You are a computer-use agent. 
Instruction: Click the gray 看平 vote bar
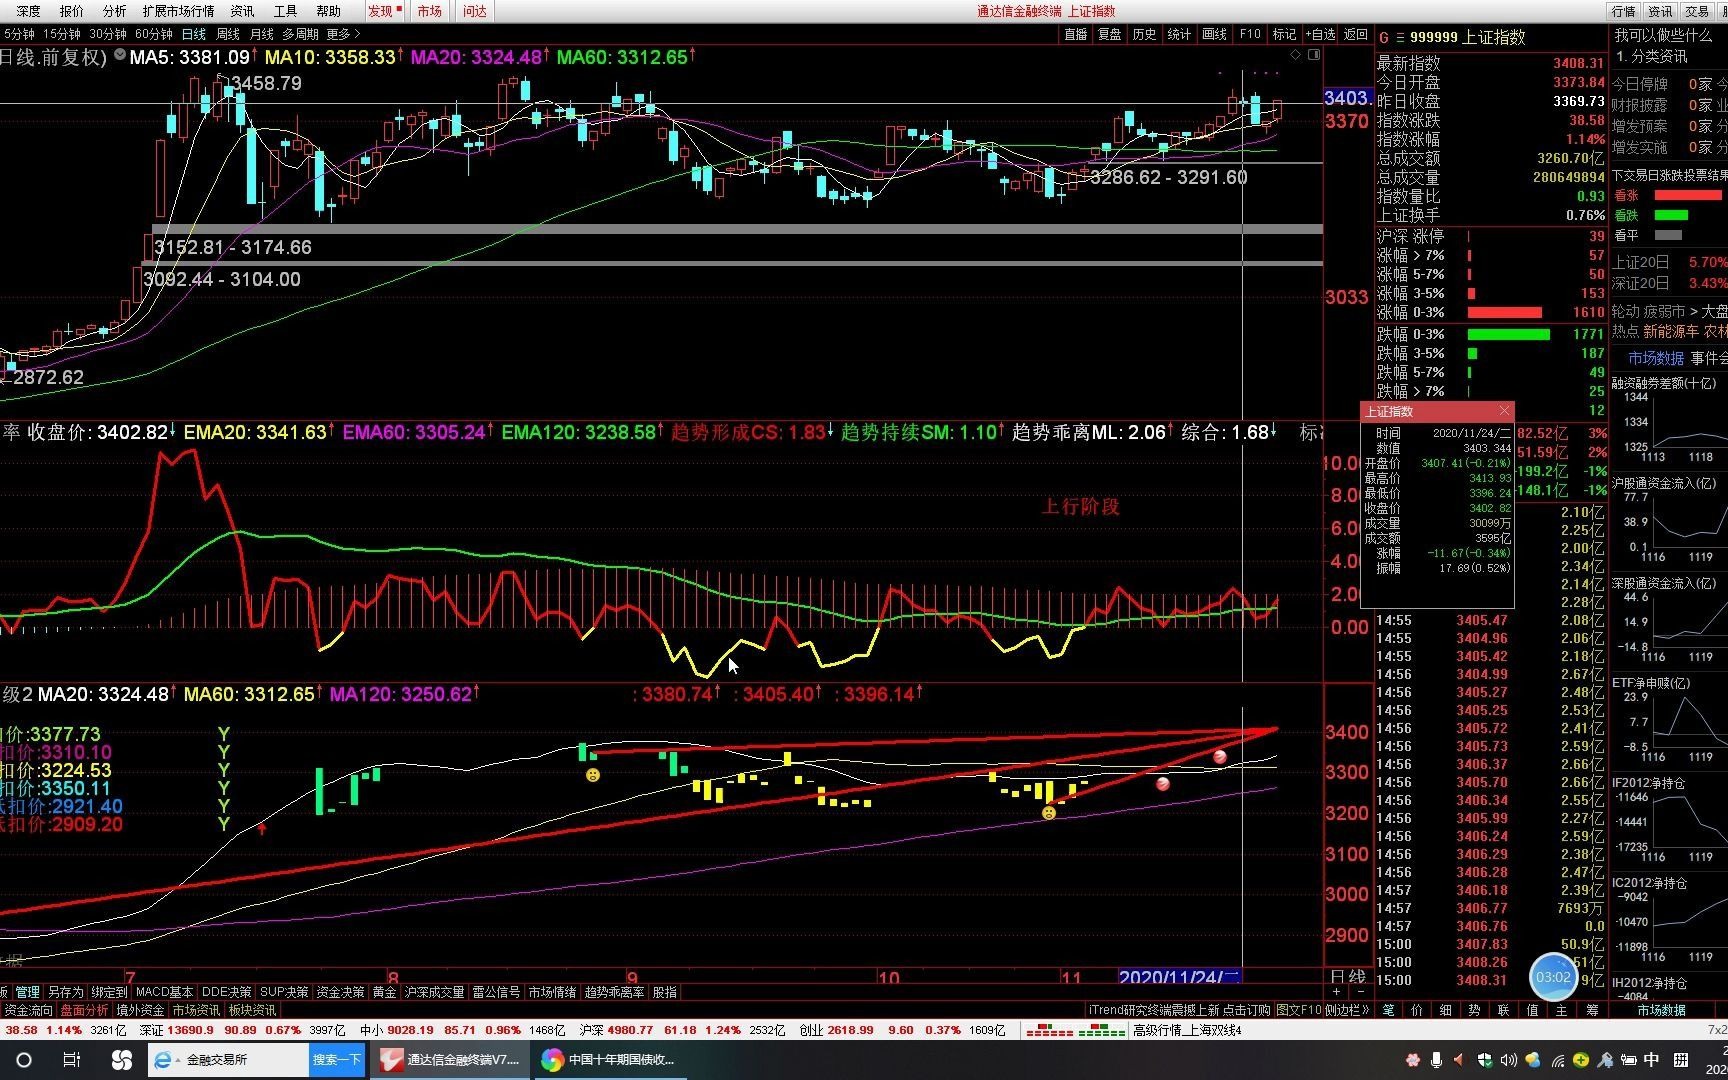tap(1668, 235)
